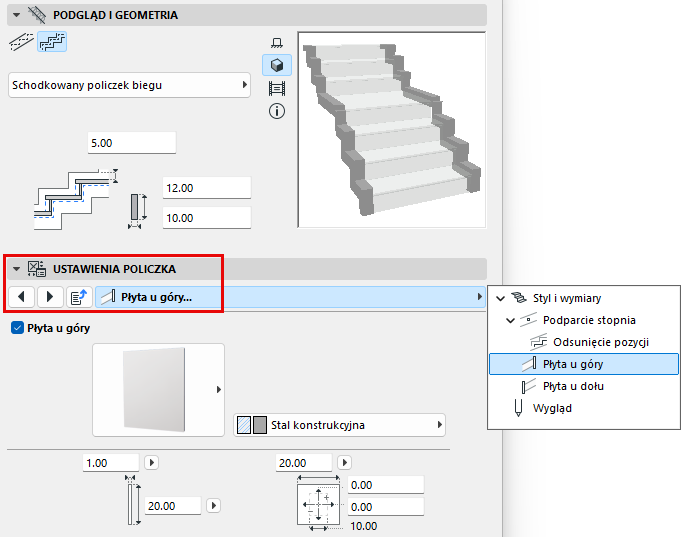
Task: Click the Odsunięcie pozycji step icon
Action: pos(538,342)
